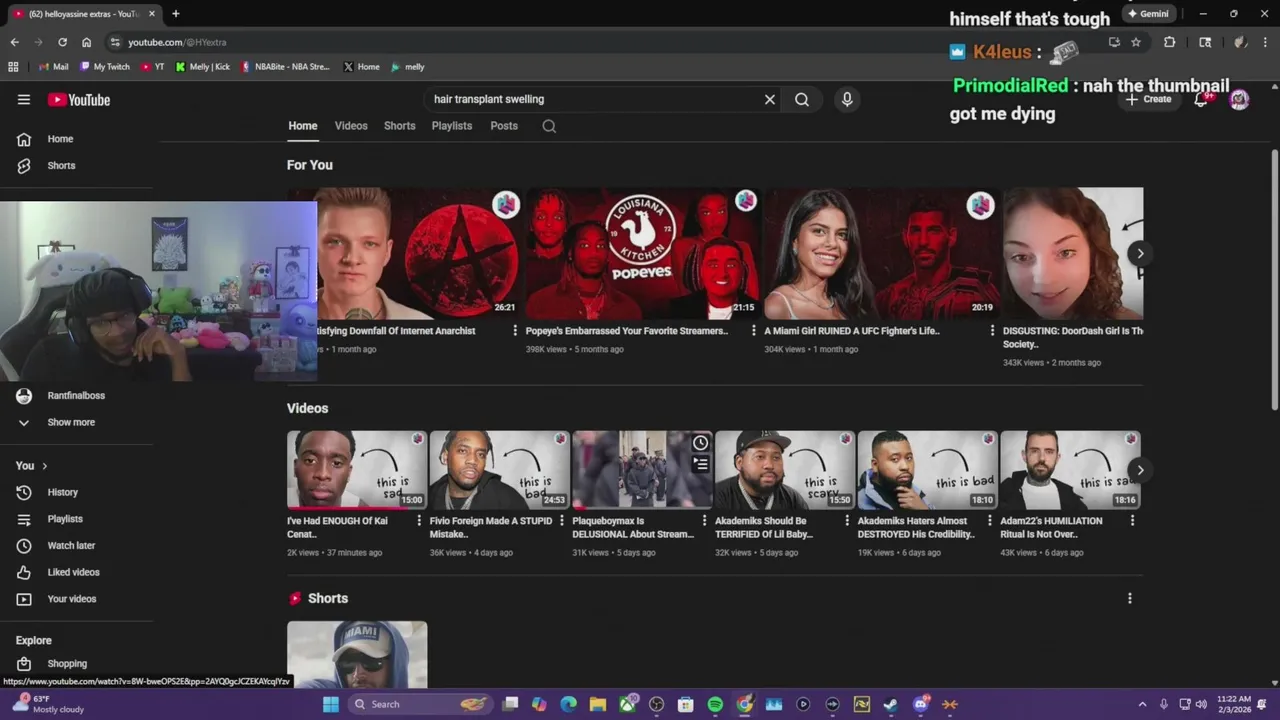Open the Miami short thumbnail
The width and height of the screenshot is (1280, 720).
point(357,655)
